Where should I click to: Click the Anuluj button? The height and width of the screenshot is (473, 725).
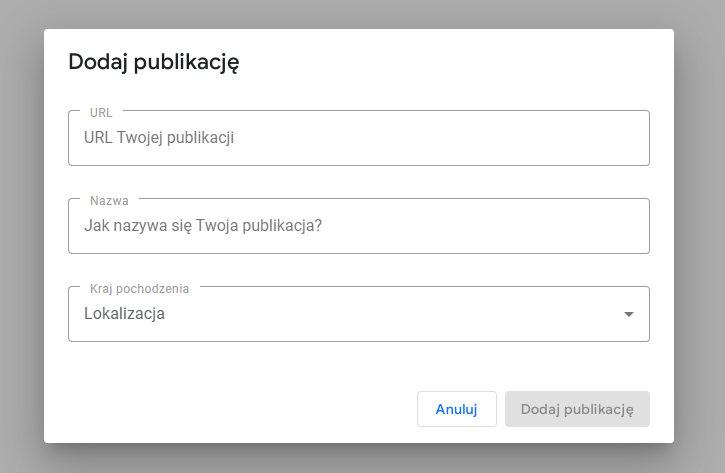point(457,409)
